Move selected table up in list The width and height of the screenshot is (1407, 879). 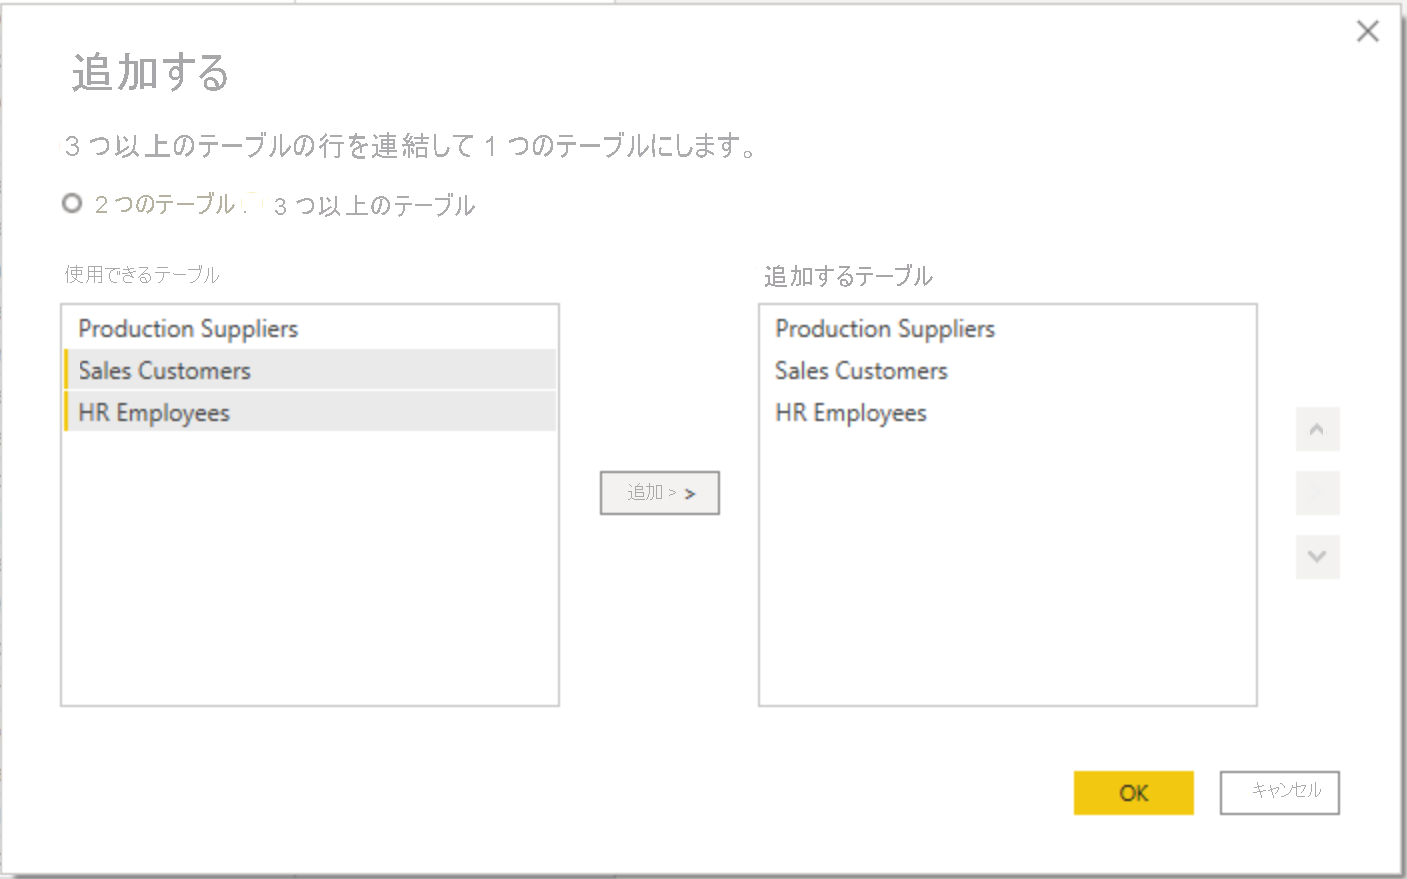(x=1317, y=430)
